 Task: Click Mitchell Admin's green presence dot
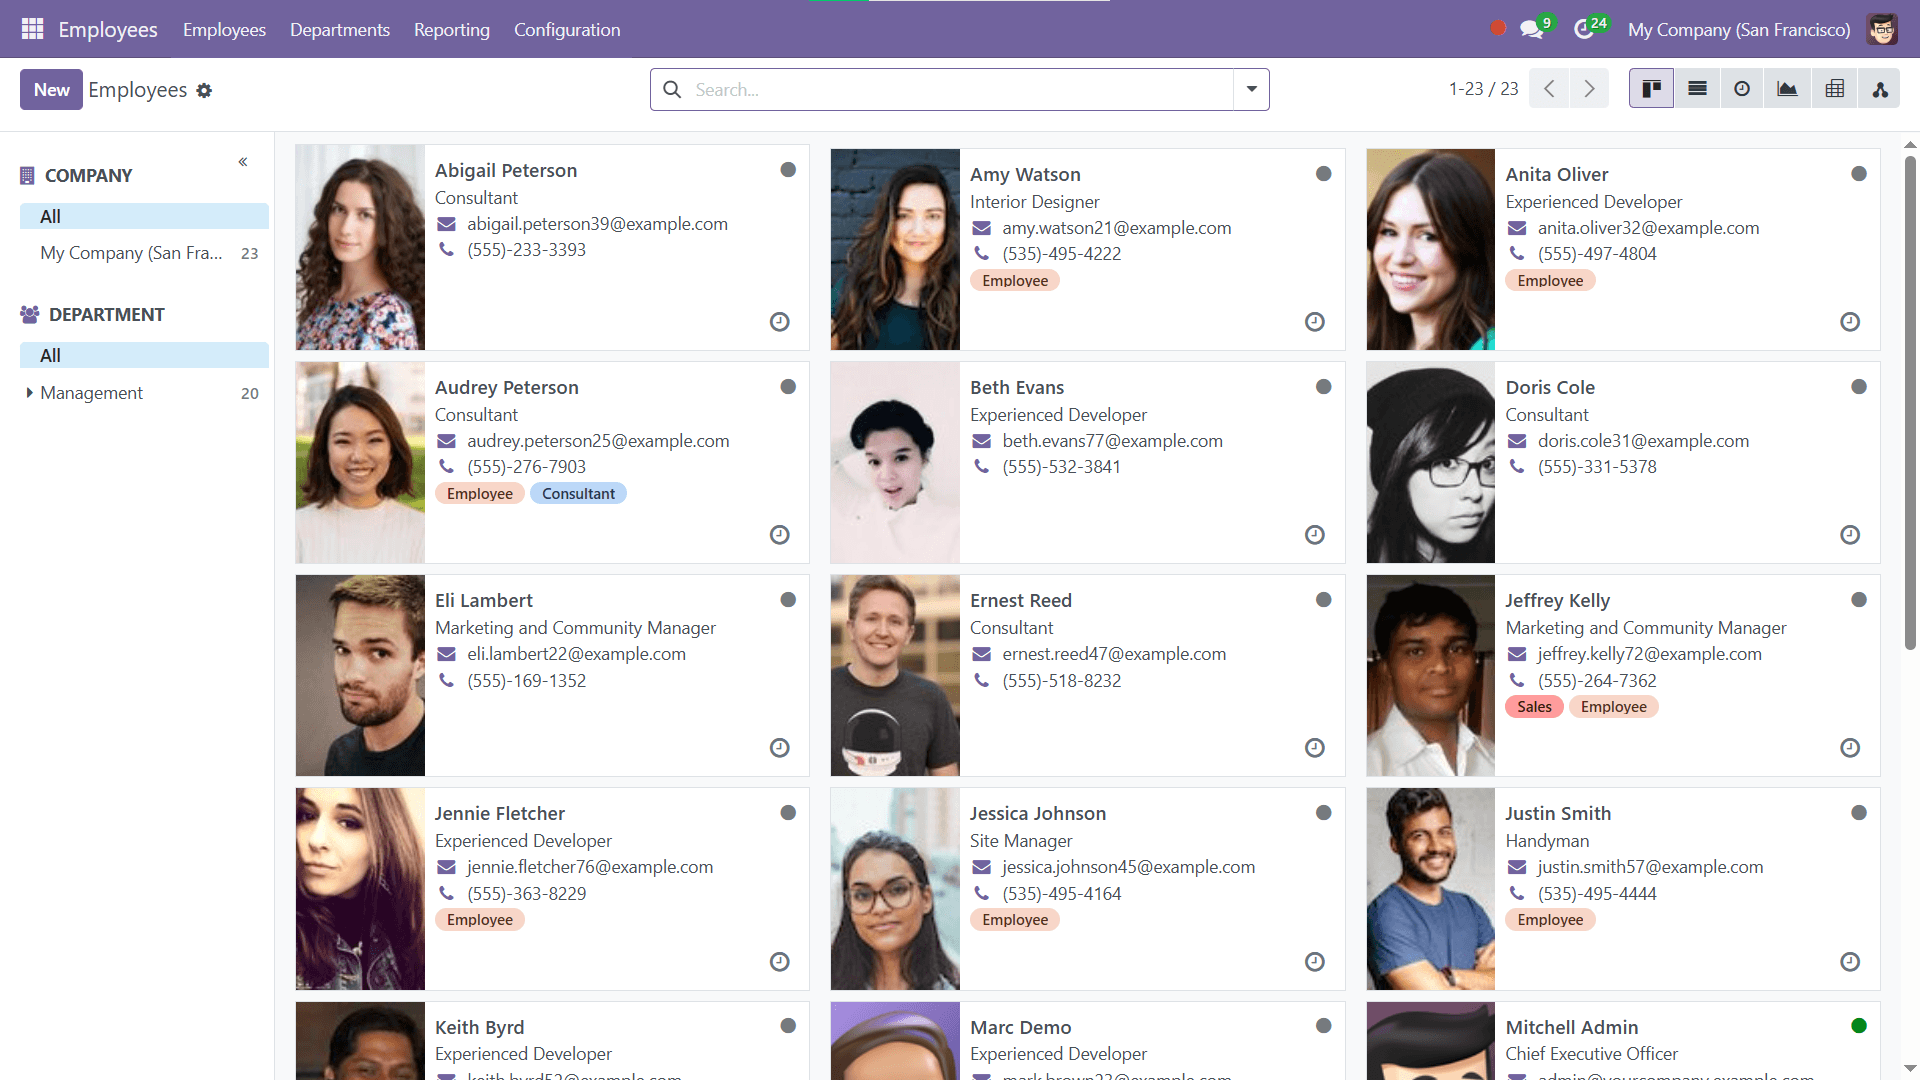click(x=1858, y=1025)
